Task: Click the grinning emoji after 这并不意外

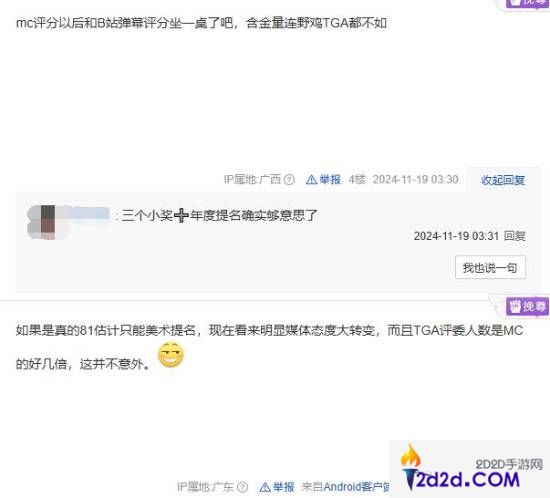Action: [171, 355]
